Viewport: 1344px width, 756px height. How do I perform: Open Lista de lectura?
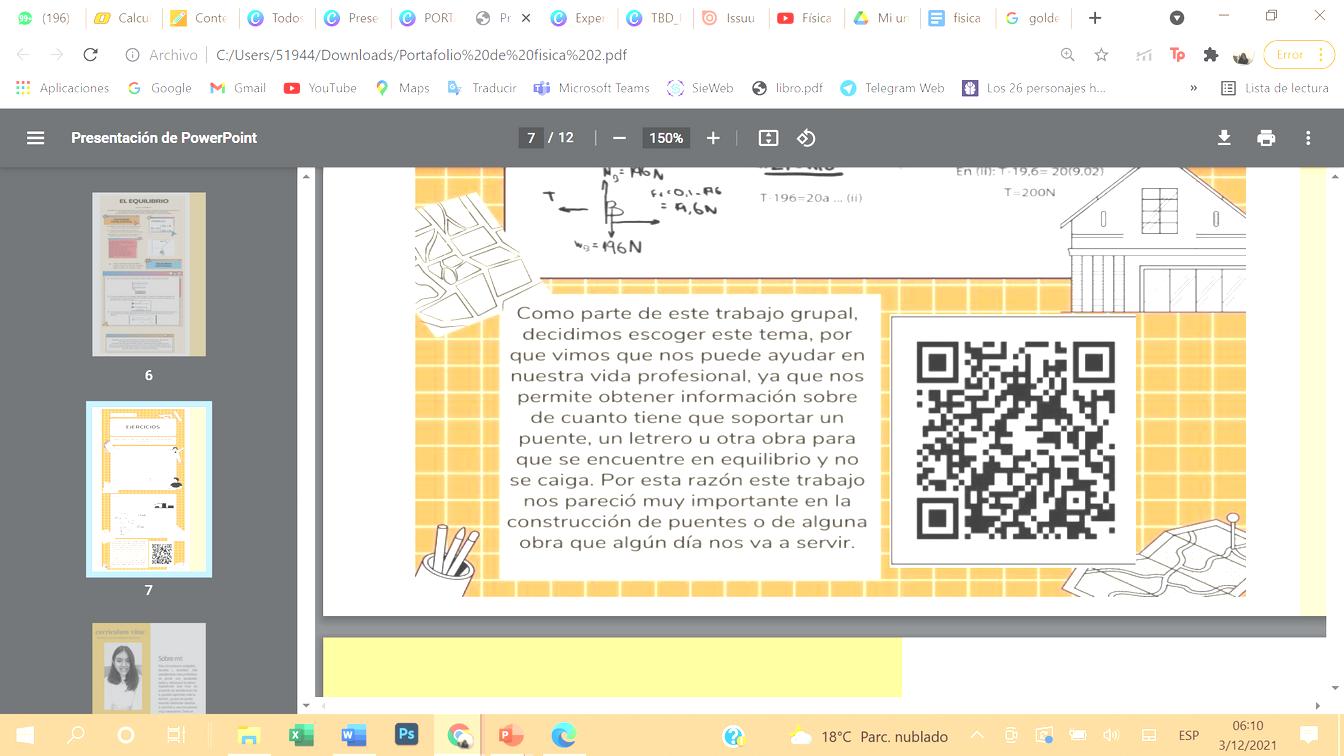1275,88
